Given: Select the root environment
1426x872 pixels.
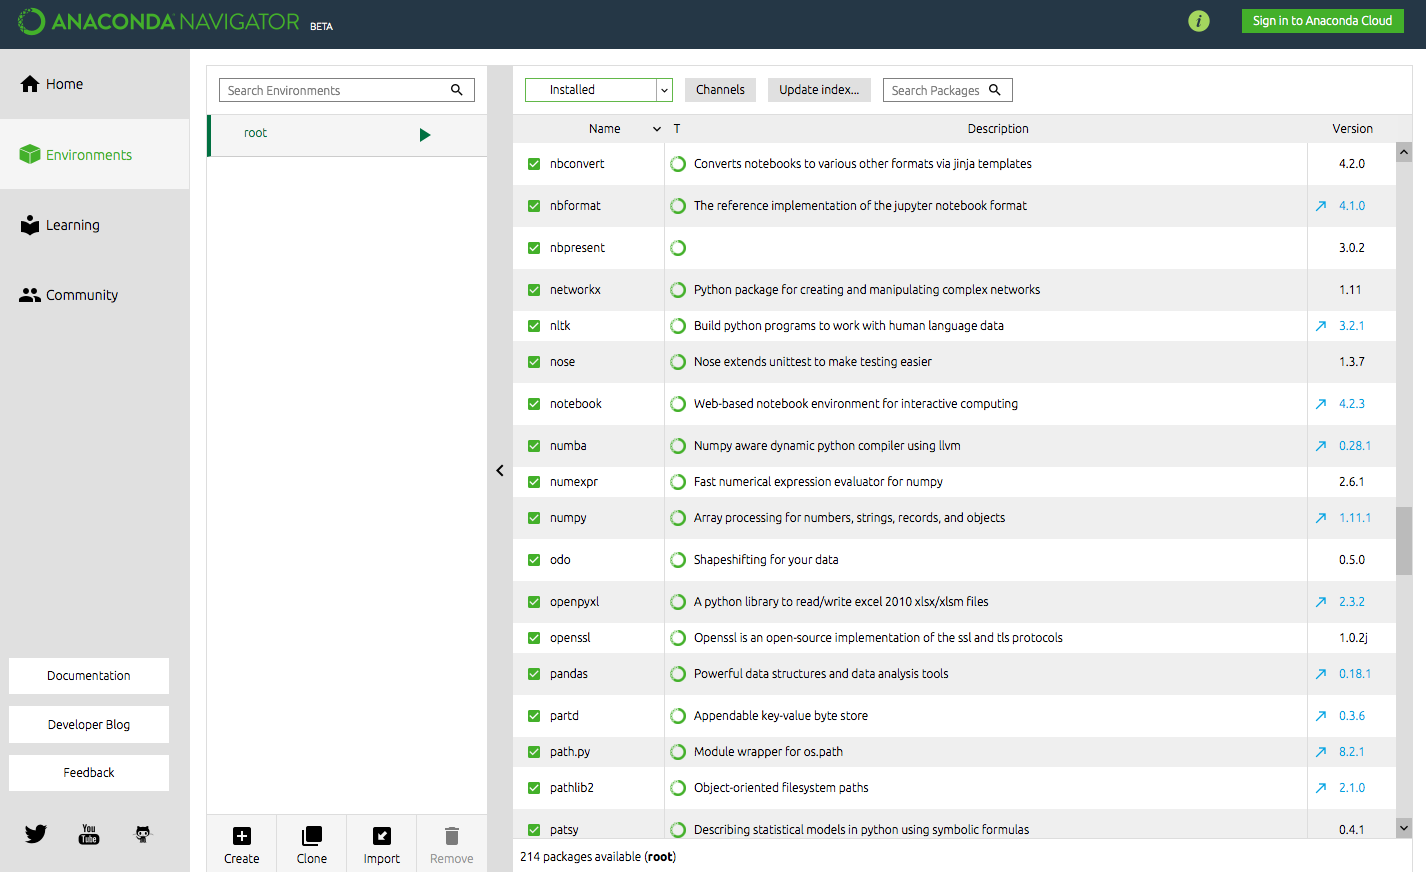Looking at the screenshot, I should pyautogui.click(x=347, y=135).
